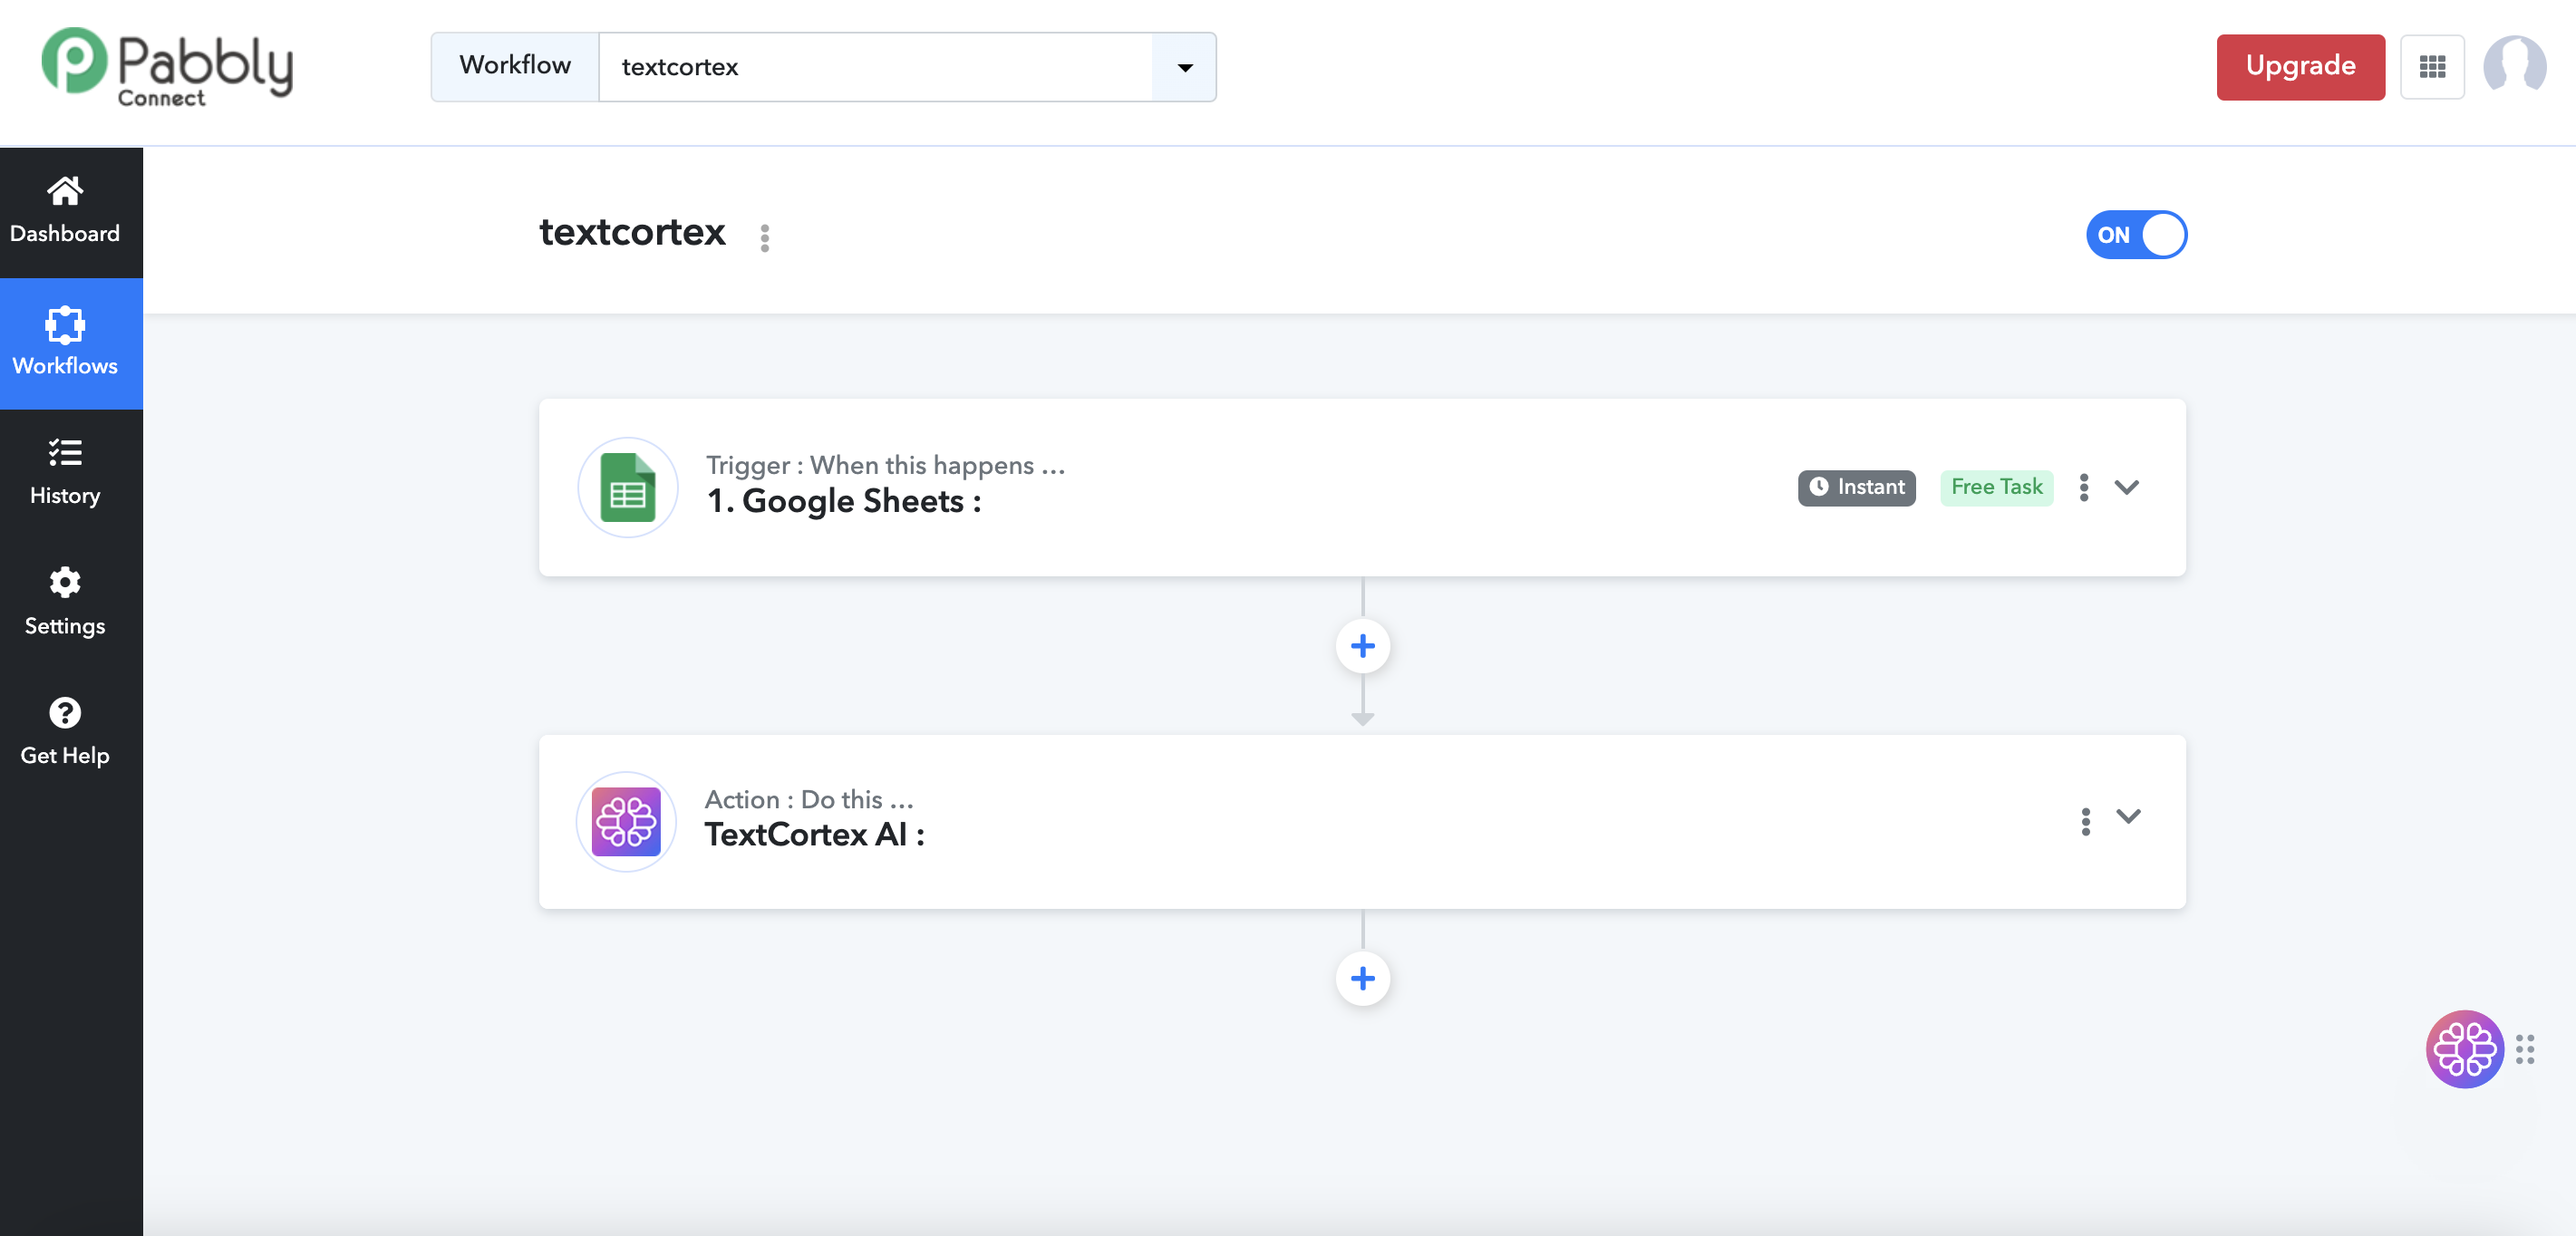This screenshot has height=1236, width=2576.
Task: Open the floating TextCortex assistant bubble
Action: pyautogui.click(x=2464, y=1049)
